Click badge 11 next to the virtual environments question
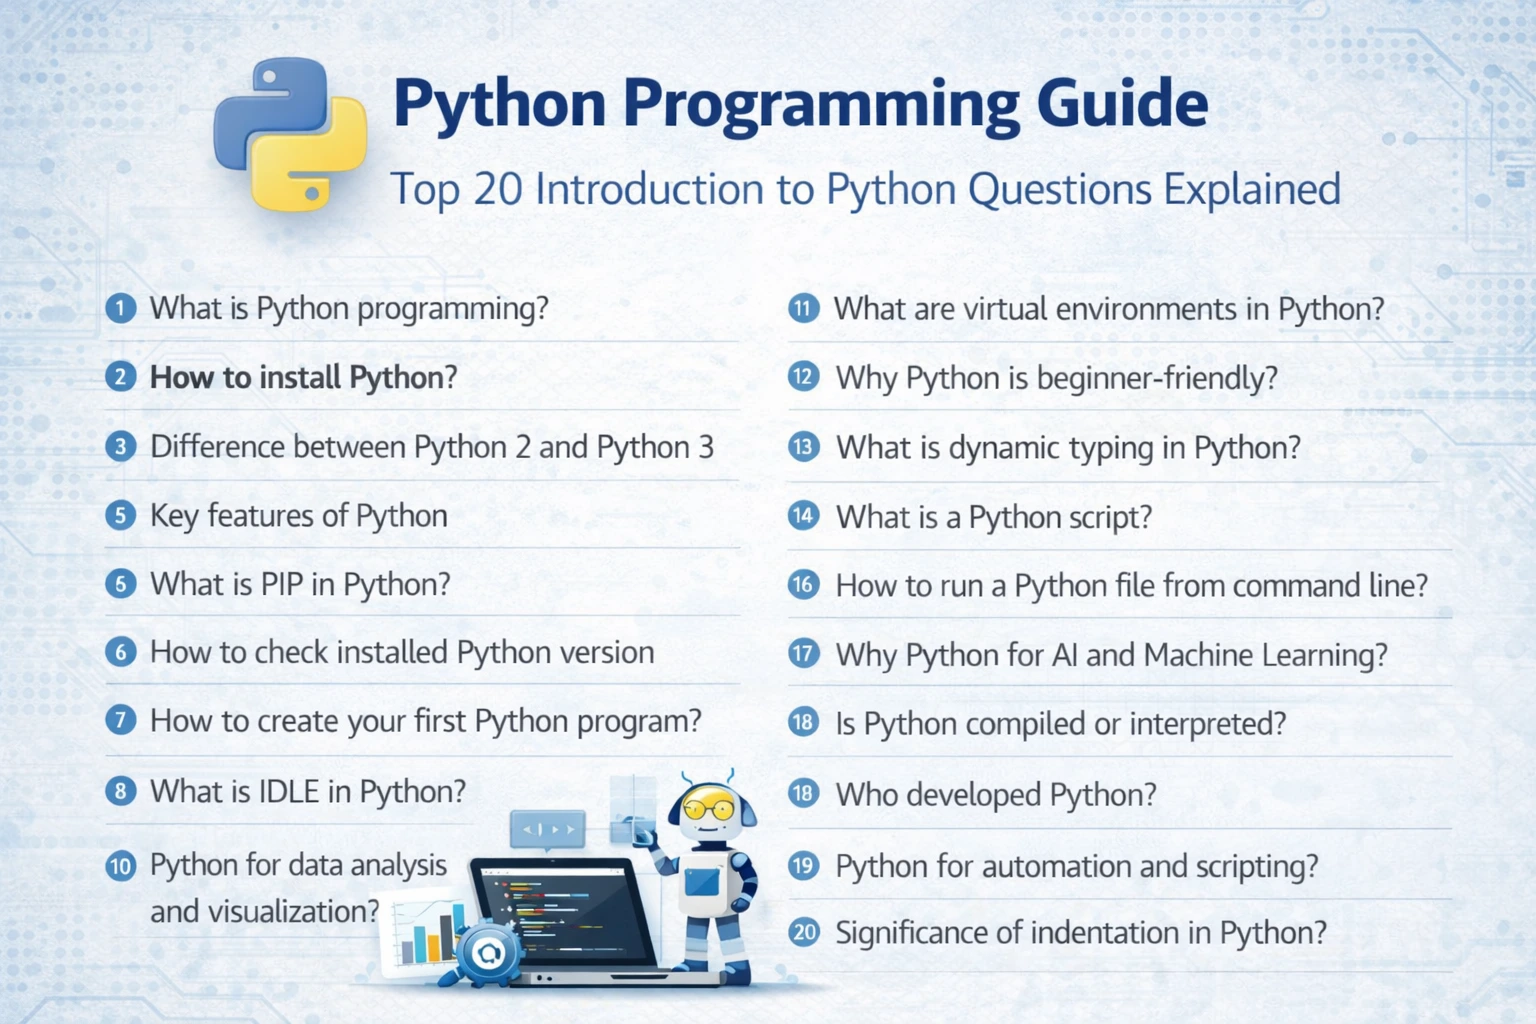Screen dimensions: 1536x1024 (x=803, y=309)
